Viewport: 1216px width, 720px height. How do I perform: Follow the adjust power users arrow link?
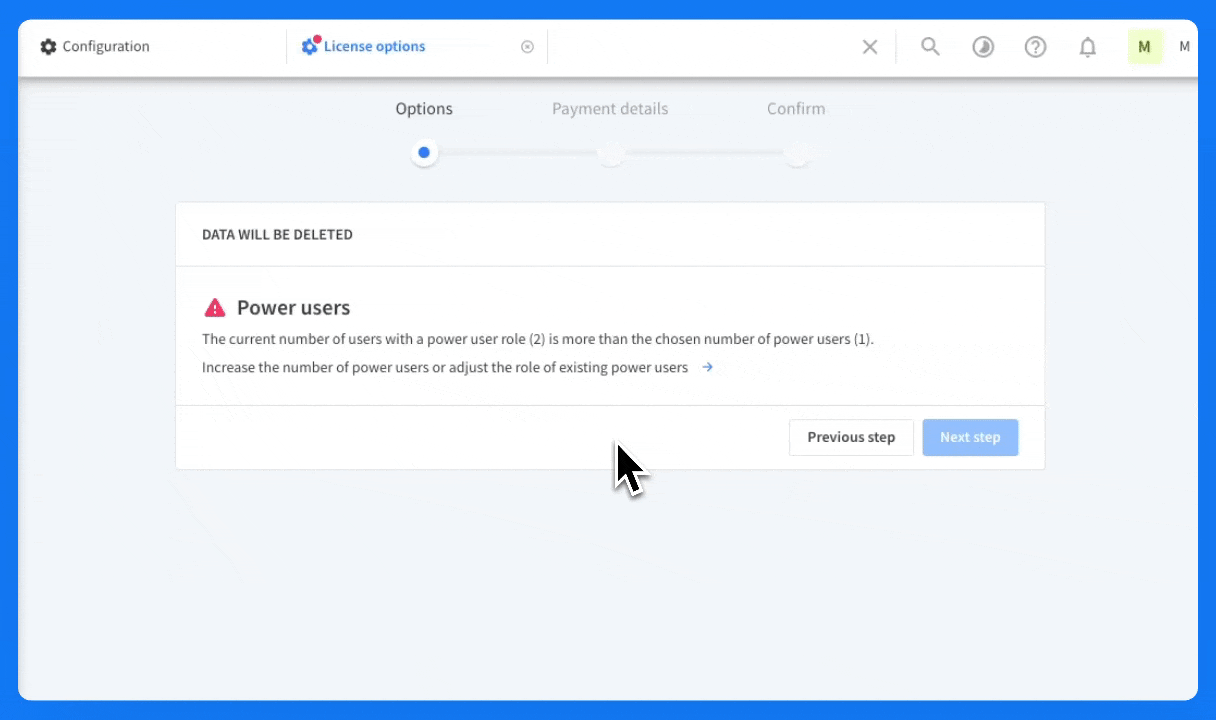click(707, 367)
